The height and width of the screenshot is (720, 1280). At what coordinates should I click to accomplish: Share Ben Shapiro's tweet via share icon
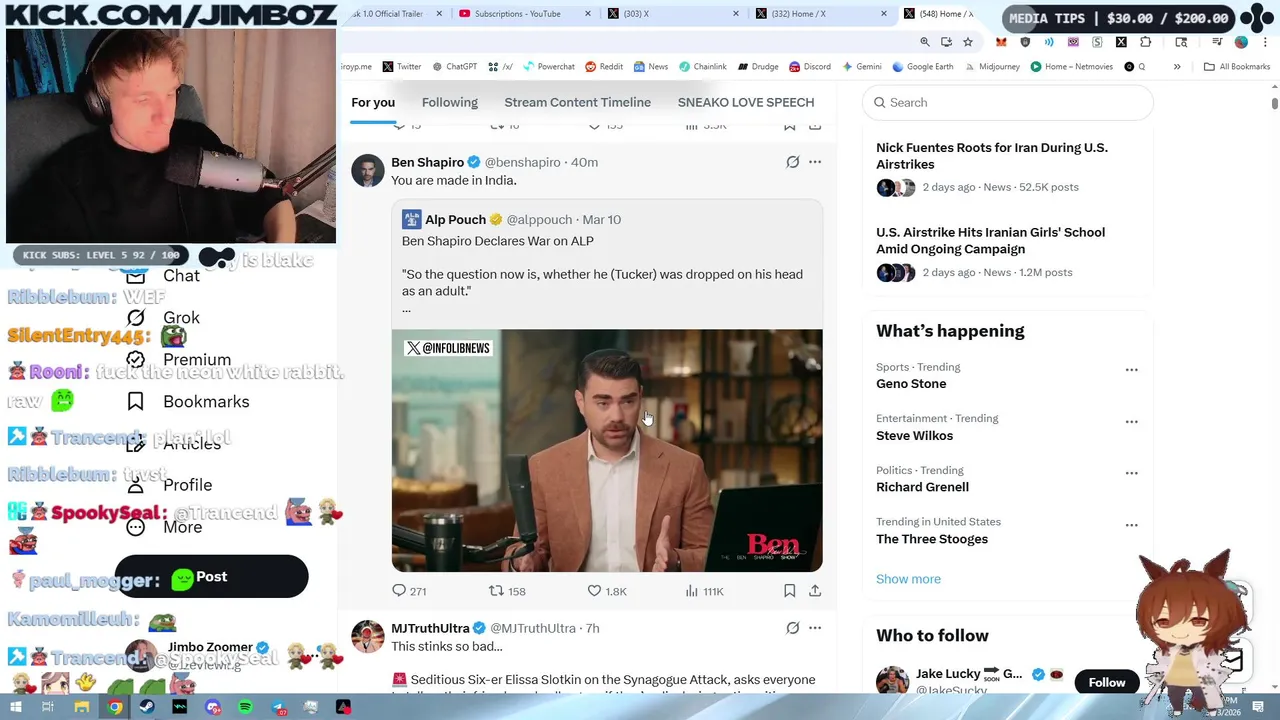point(815,591)
